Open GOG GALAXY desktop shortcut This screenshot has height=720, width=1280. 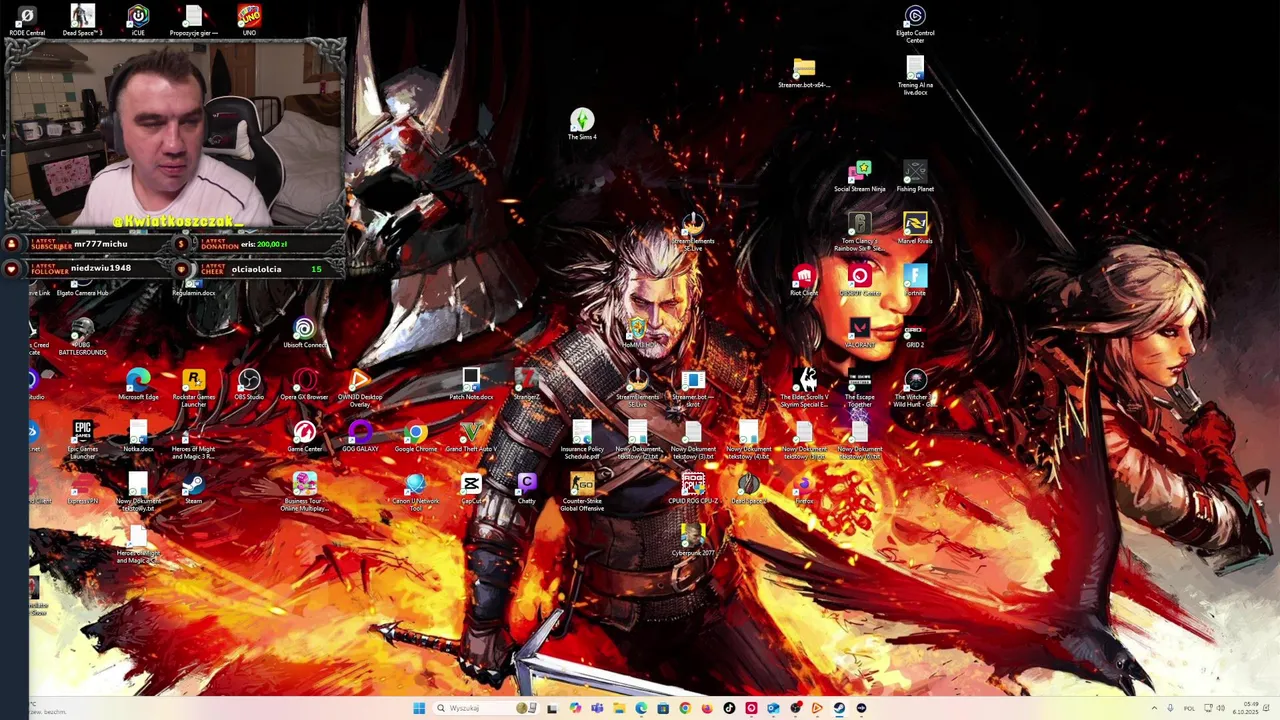click(x=360, y=436)
